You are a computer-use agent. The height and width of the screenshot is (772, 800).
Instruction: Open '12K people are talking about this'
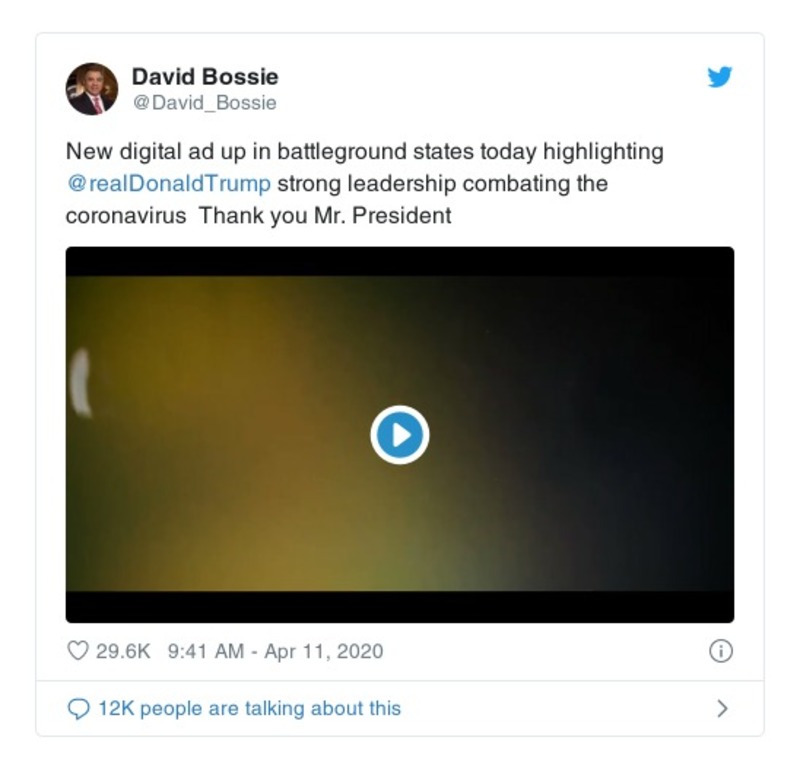click(x=249, y=708)
